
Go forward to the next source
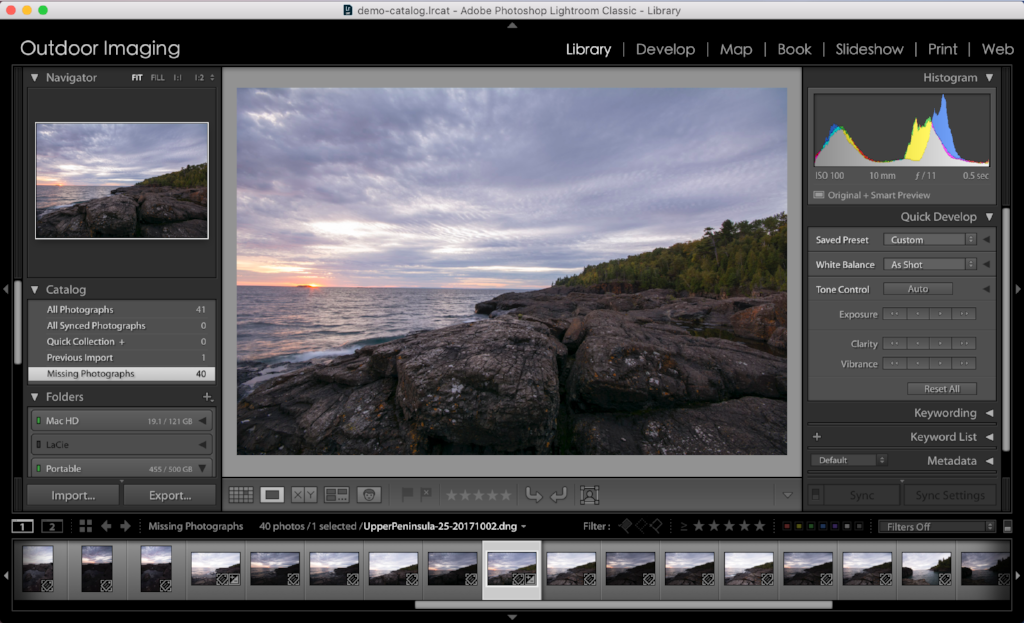pyautogui.click(x=125, y=526)
